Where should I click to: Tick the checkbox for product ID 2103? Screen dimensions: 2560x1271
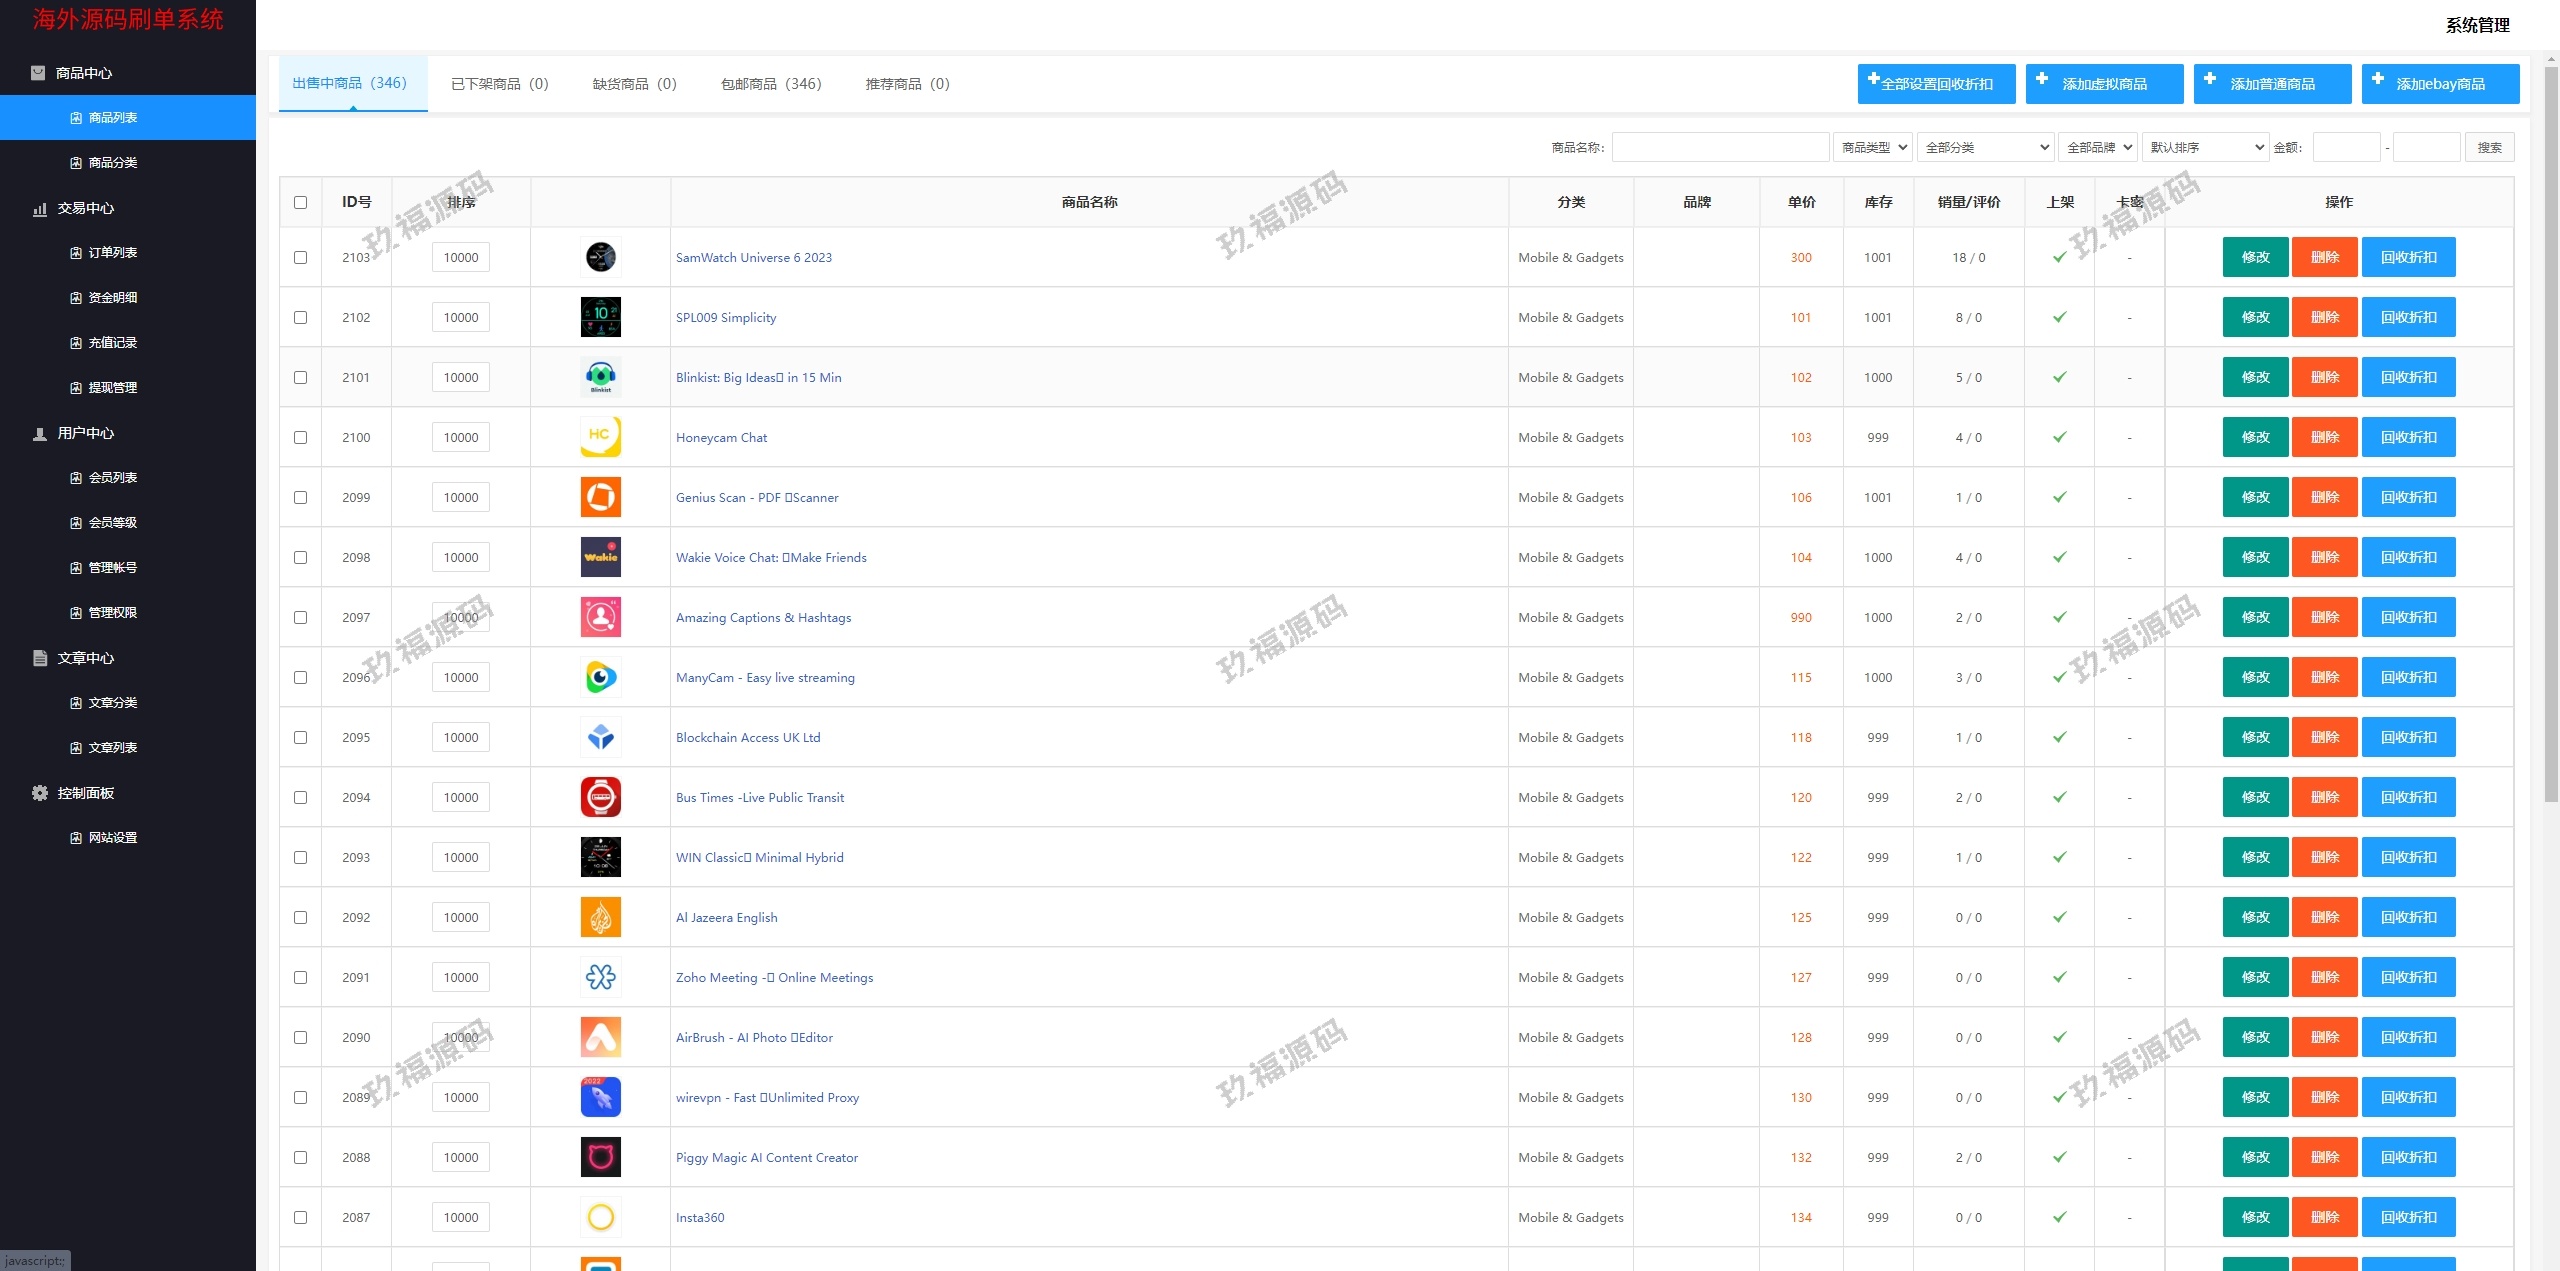(300, 257)
